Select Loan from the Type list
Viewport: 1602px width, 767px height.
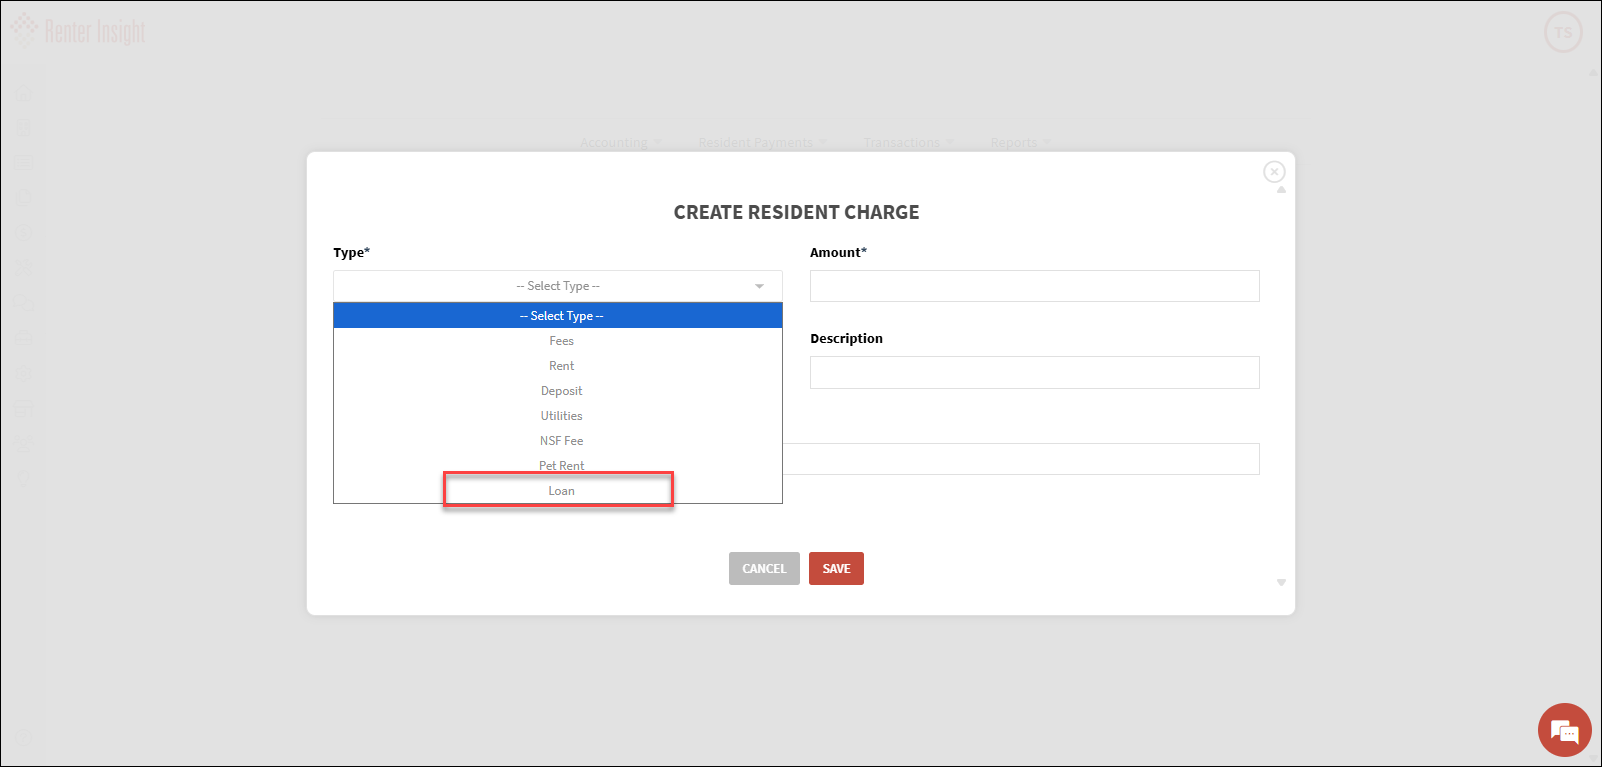(560, 491)
